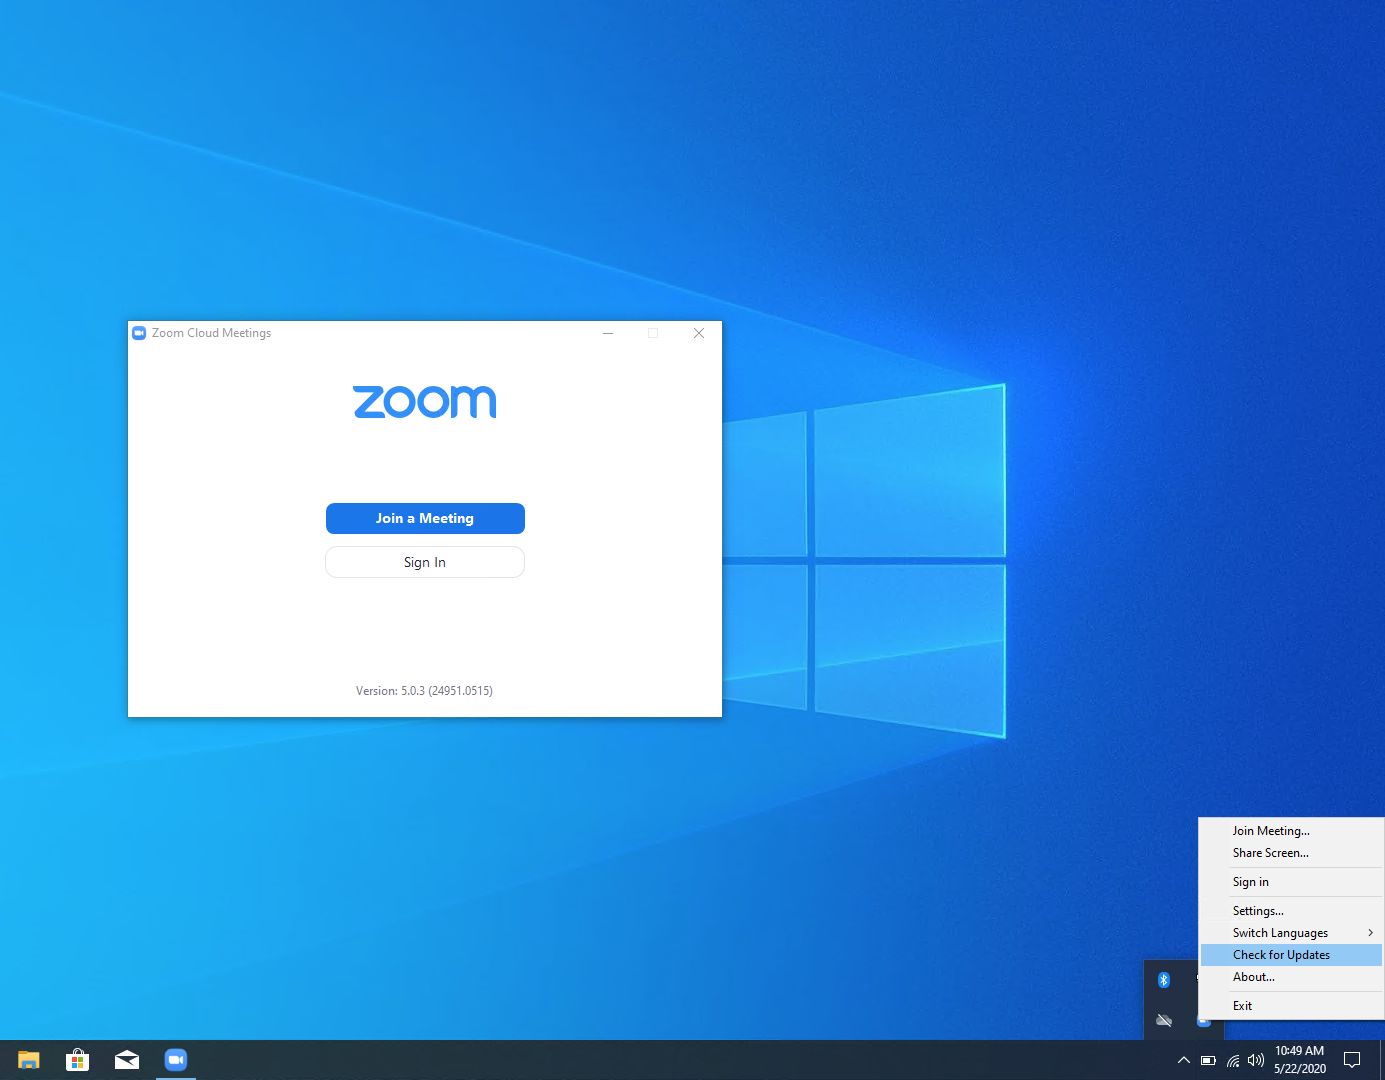Viewport: 1385px width, 1080px height.
Task: Click the Bluetooth tray icon
Action: [x=1164, y=980]
